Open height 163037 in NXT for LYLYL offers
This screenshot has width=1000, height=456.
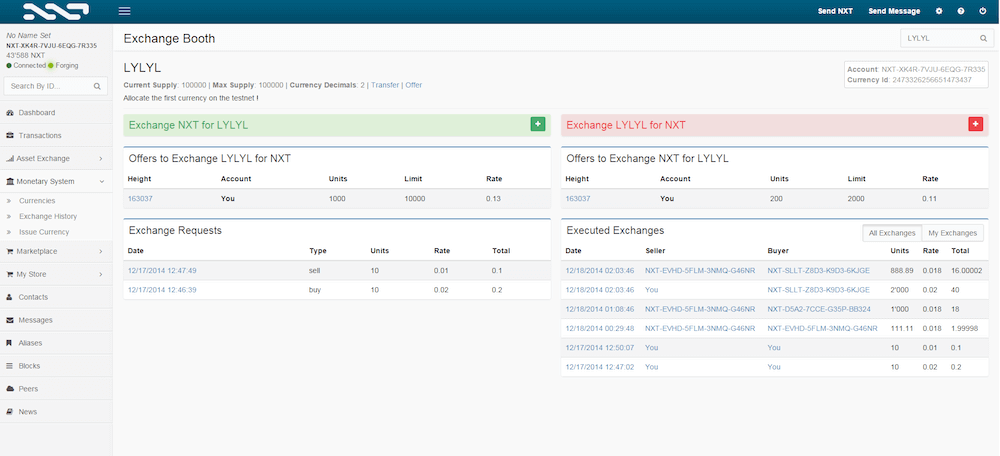tap(578, 199)
